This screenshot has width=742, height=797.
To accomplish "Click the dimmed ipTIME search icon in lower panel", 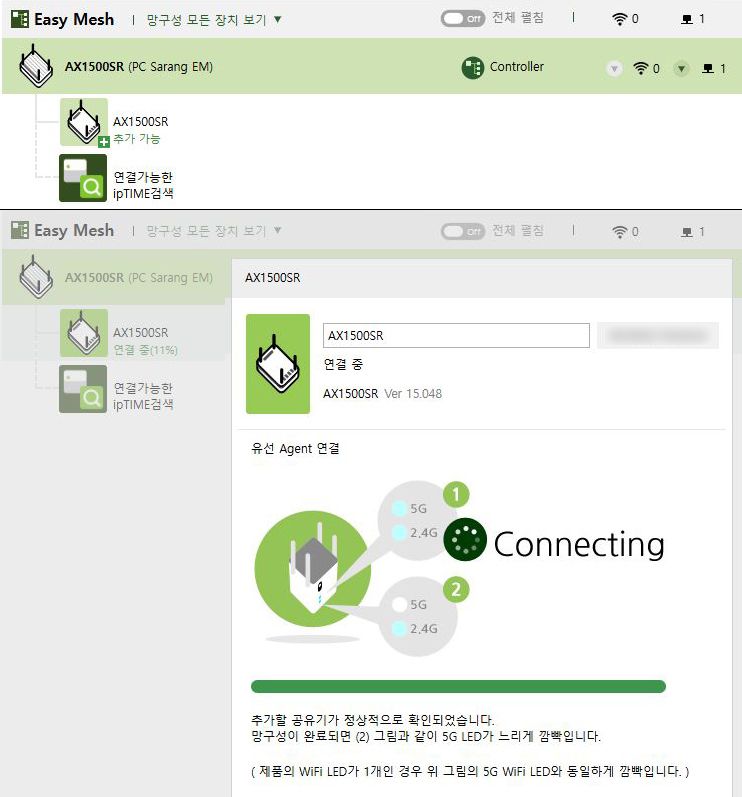I will click(x=83, y=389).
